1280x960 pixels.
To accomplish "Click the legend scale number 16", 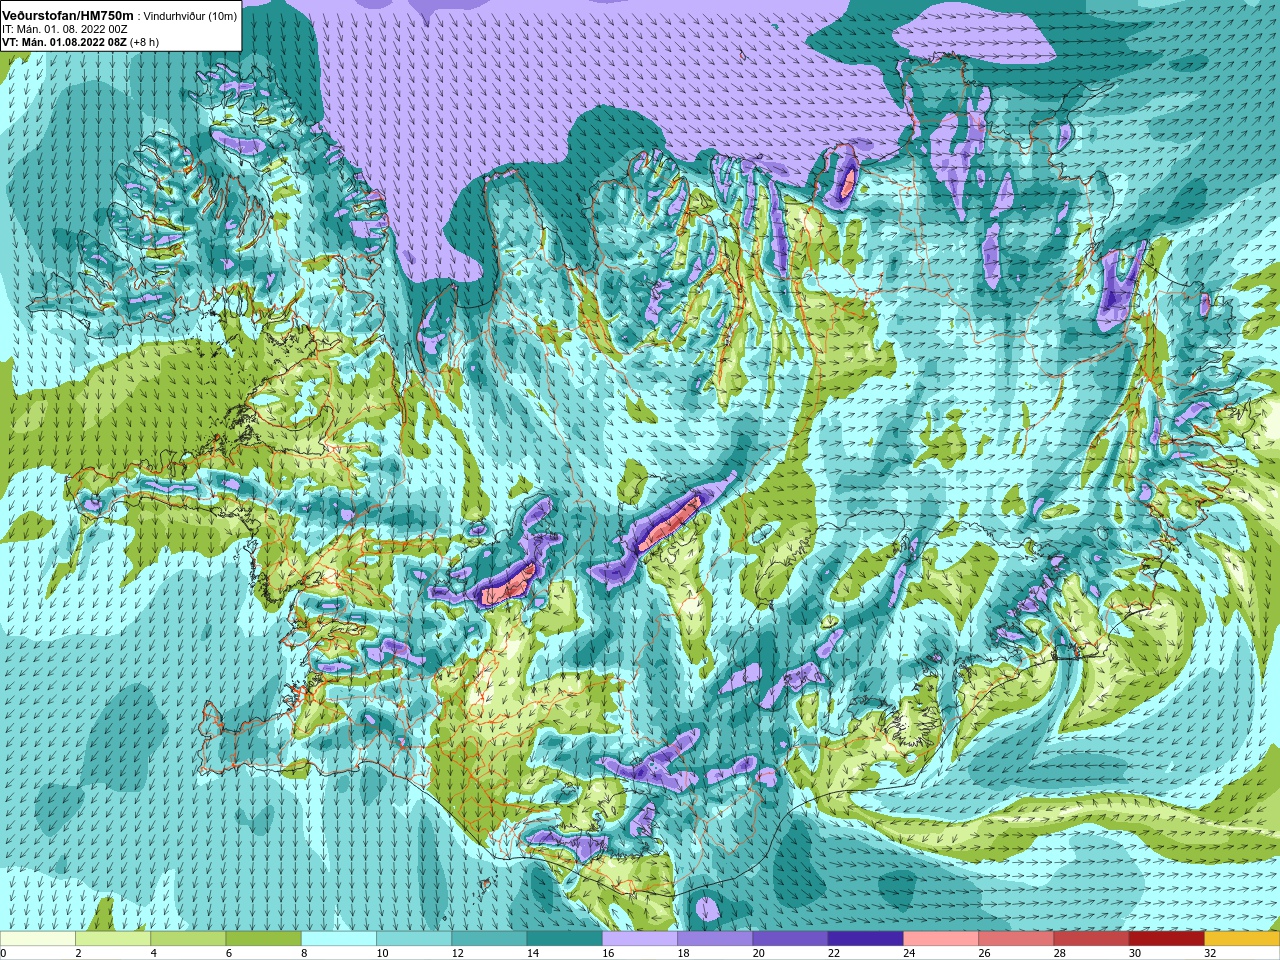I will pyautogui.click(x=608, y=953).
